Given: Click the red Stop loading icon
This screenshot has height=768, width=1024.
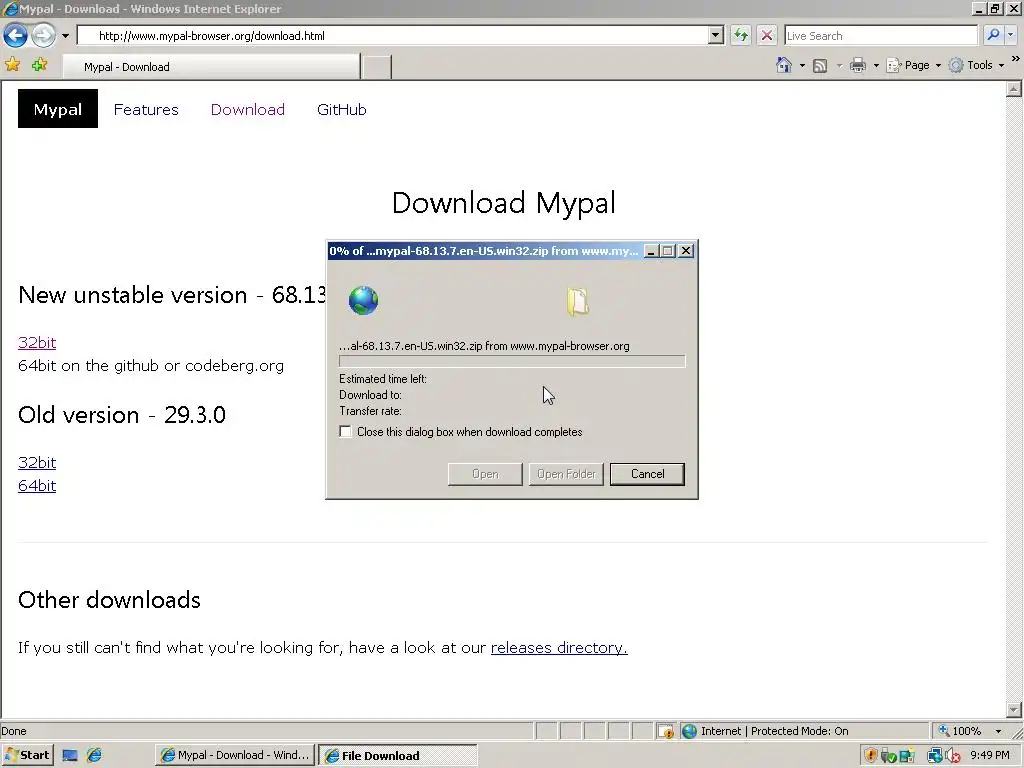Looking at the screenshot, I should (767, 35).
